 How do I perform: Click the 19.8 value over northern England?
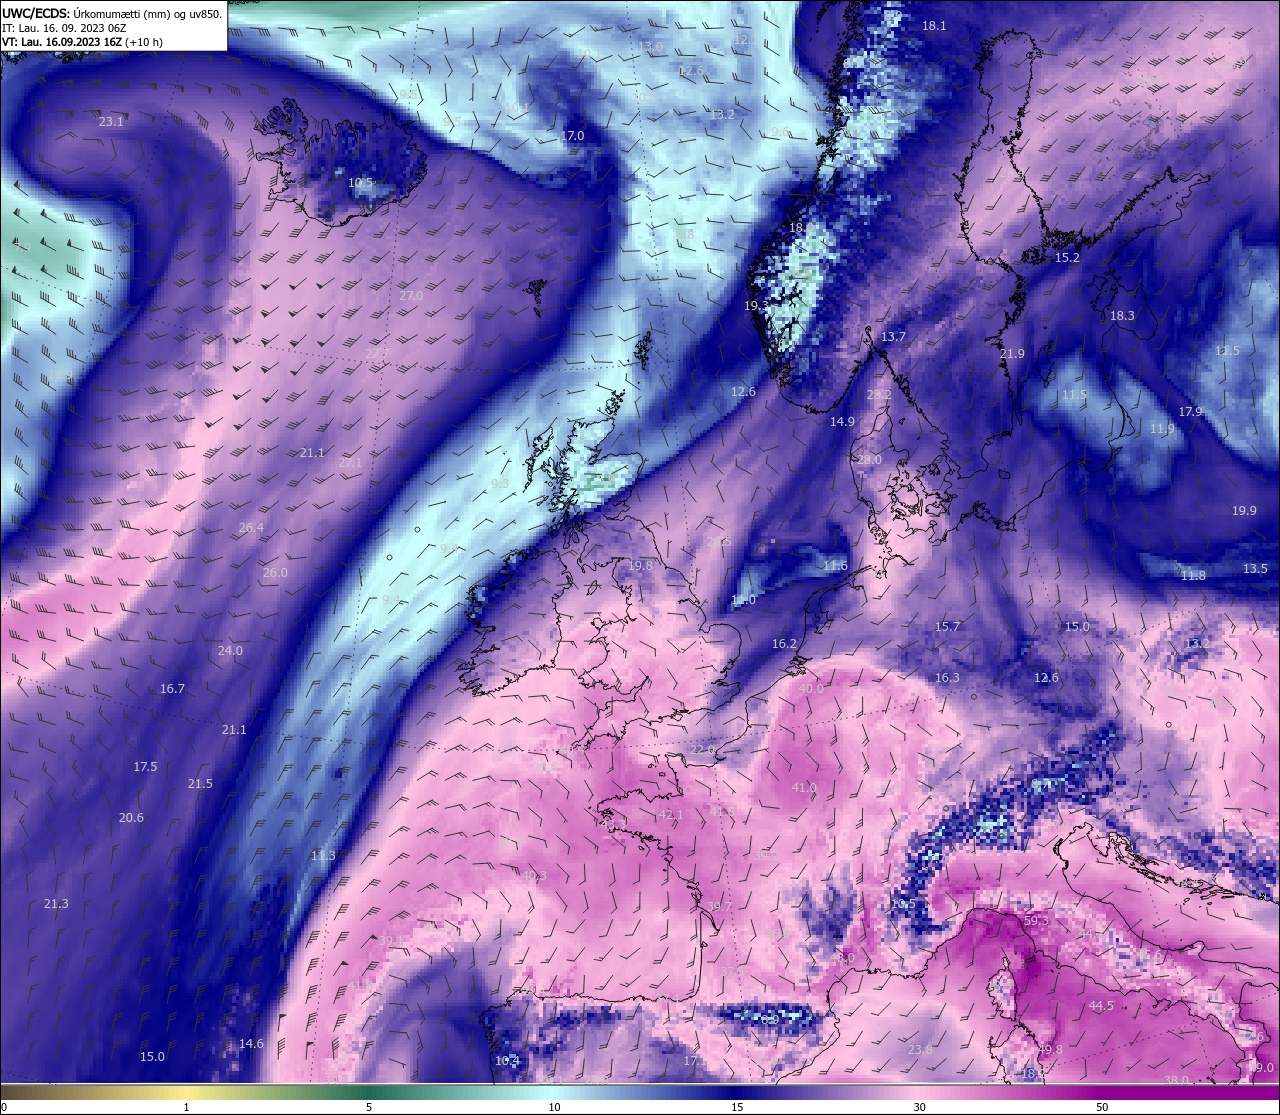(640, 566)
